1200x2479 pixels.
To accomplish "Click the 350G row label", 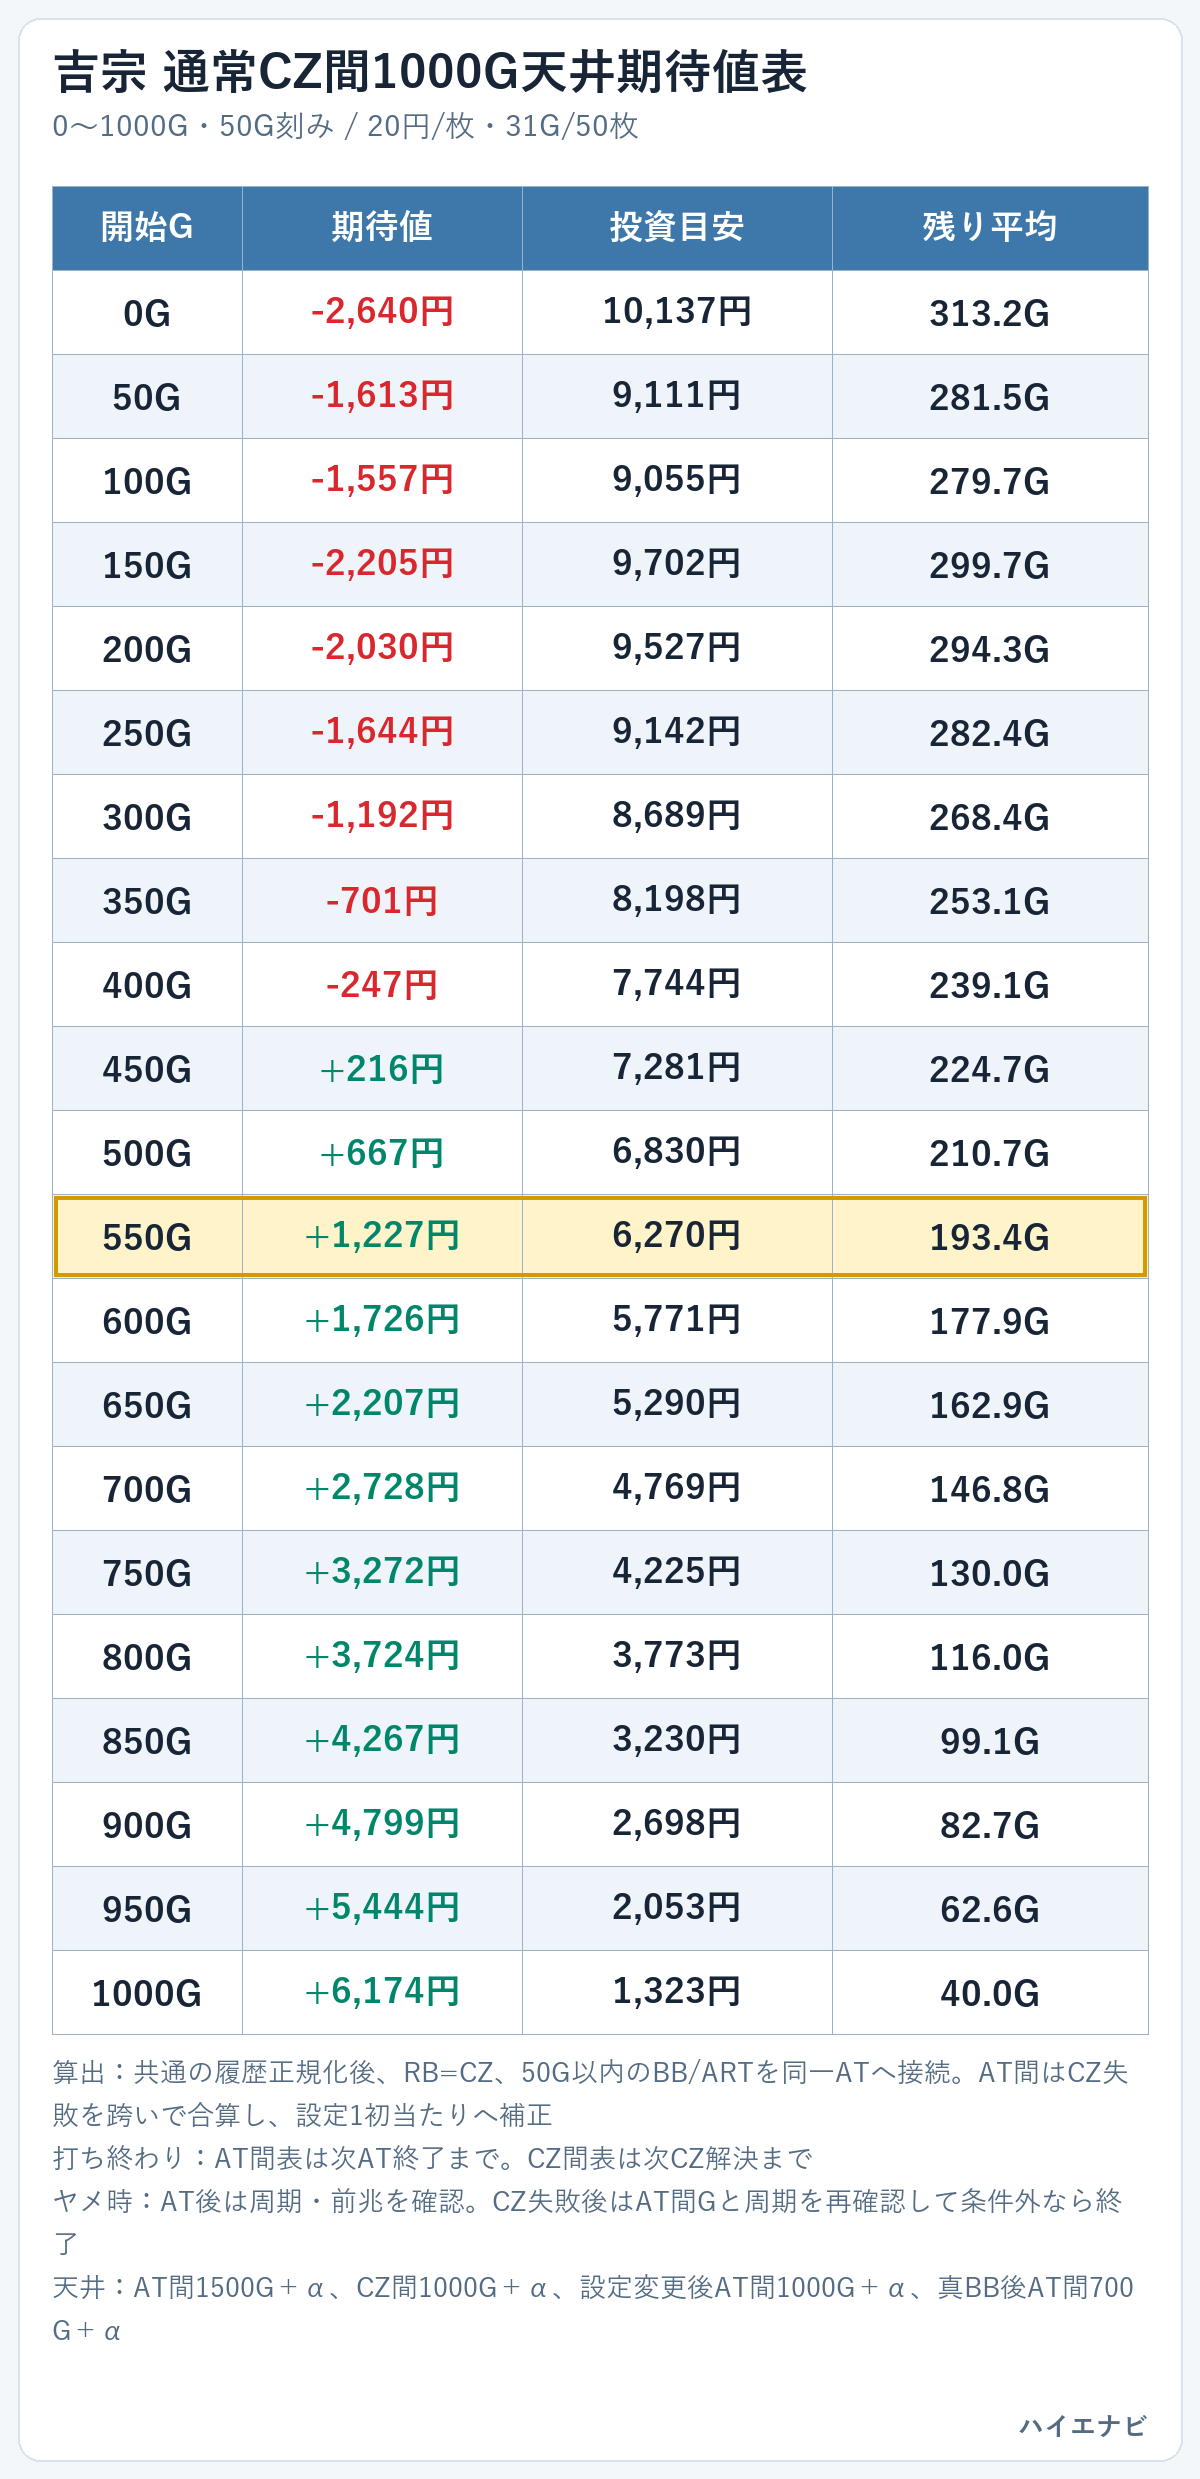I will point(147,901).
